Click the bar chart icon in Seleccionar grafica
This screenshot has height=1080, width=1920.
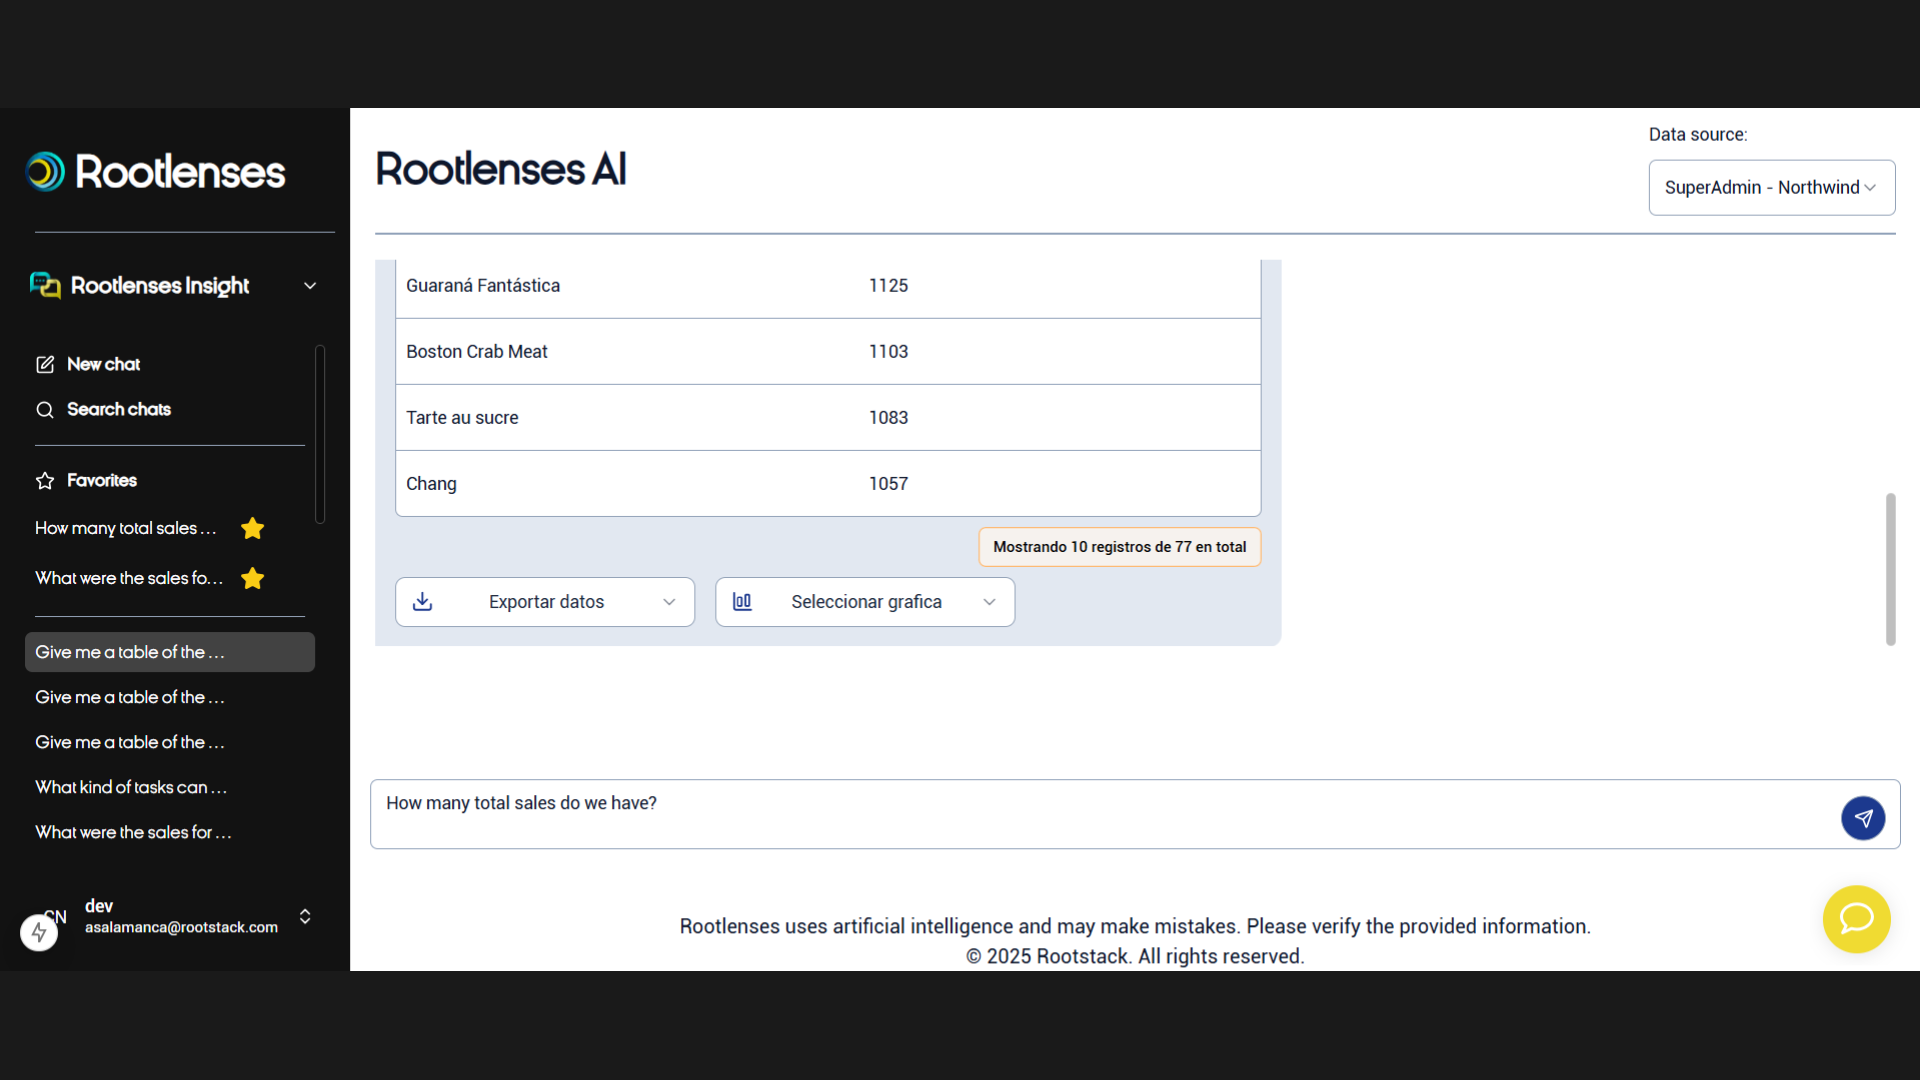tap(743, 601)
